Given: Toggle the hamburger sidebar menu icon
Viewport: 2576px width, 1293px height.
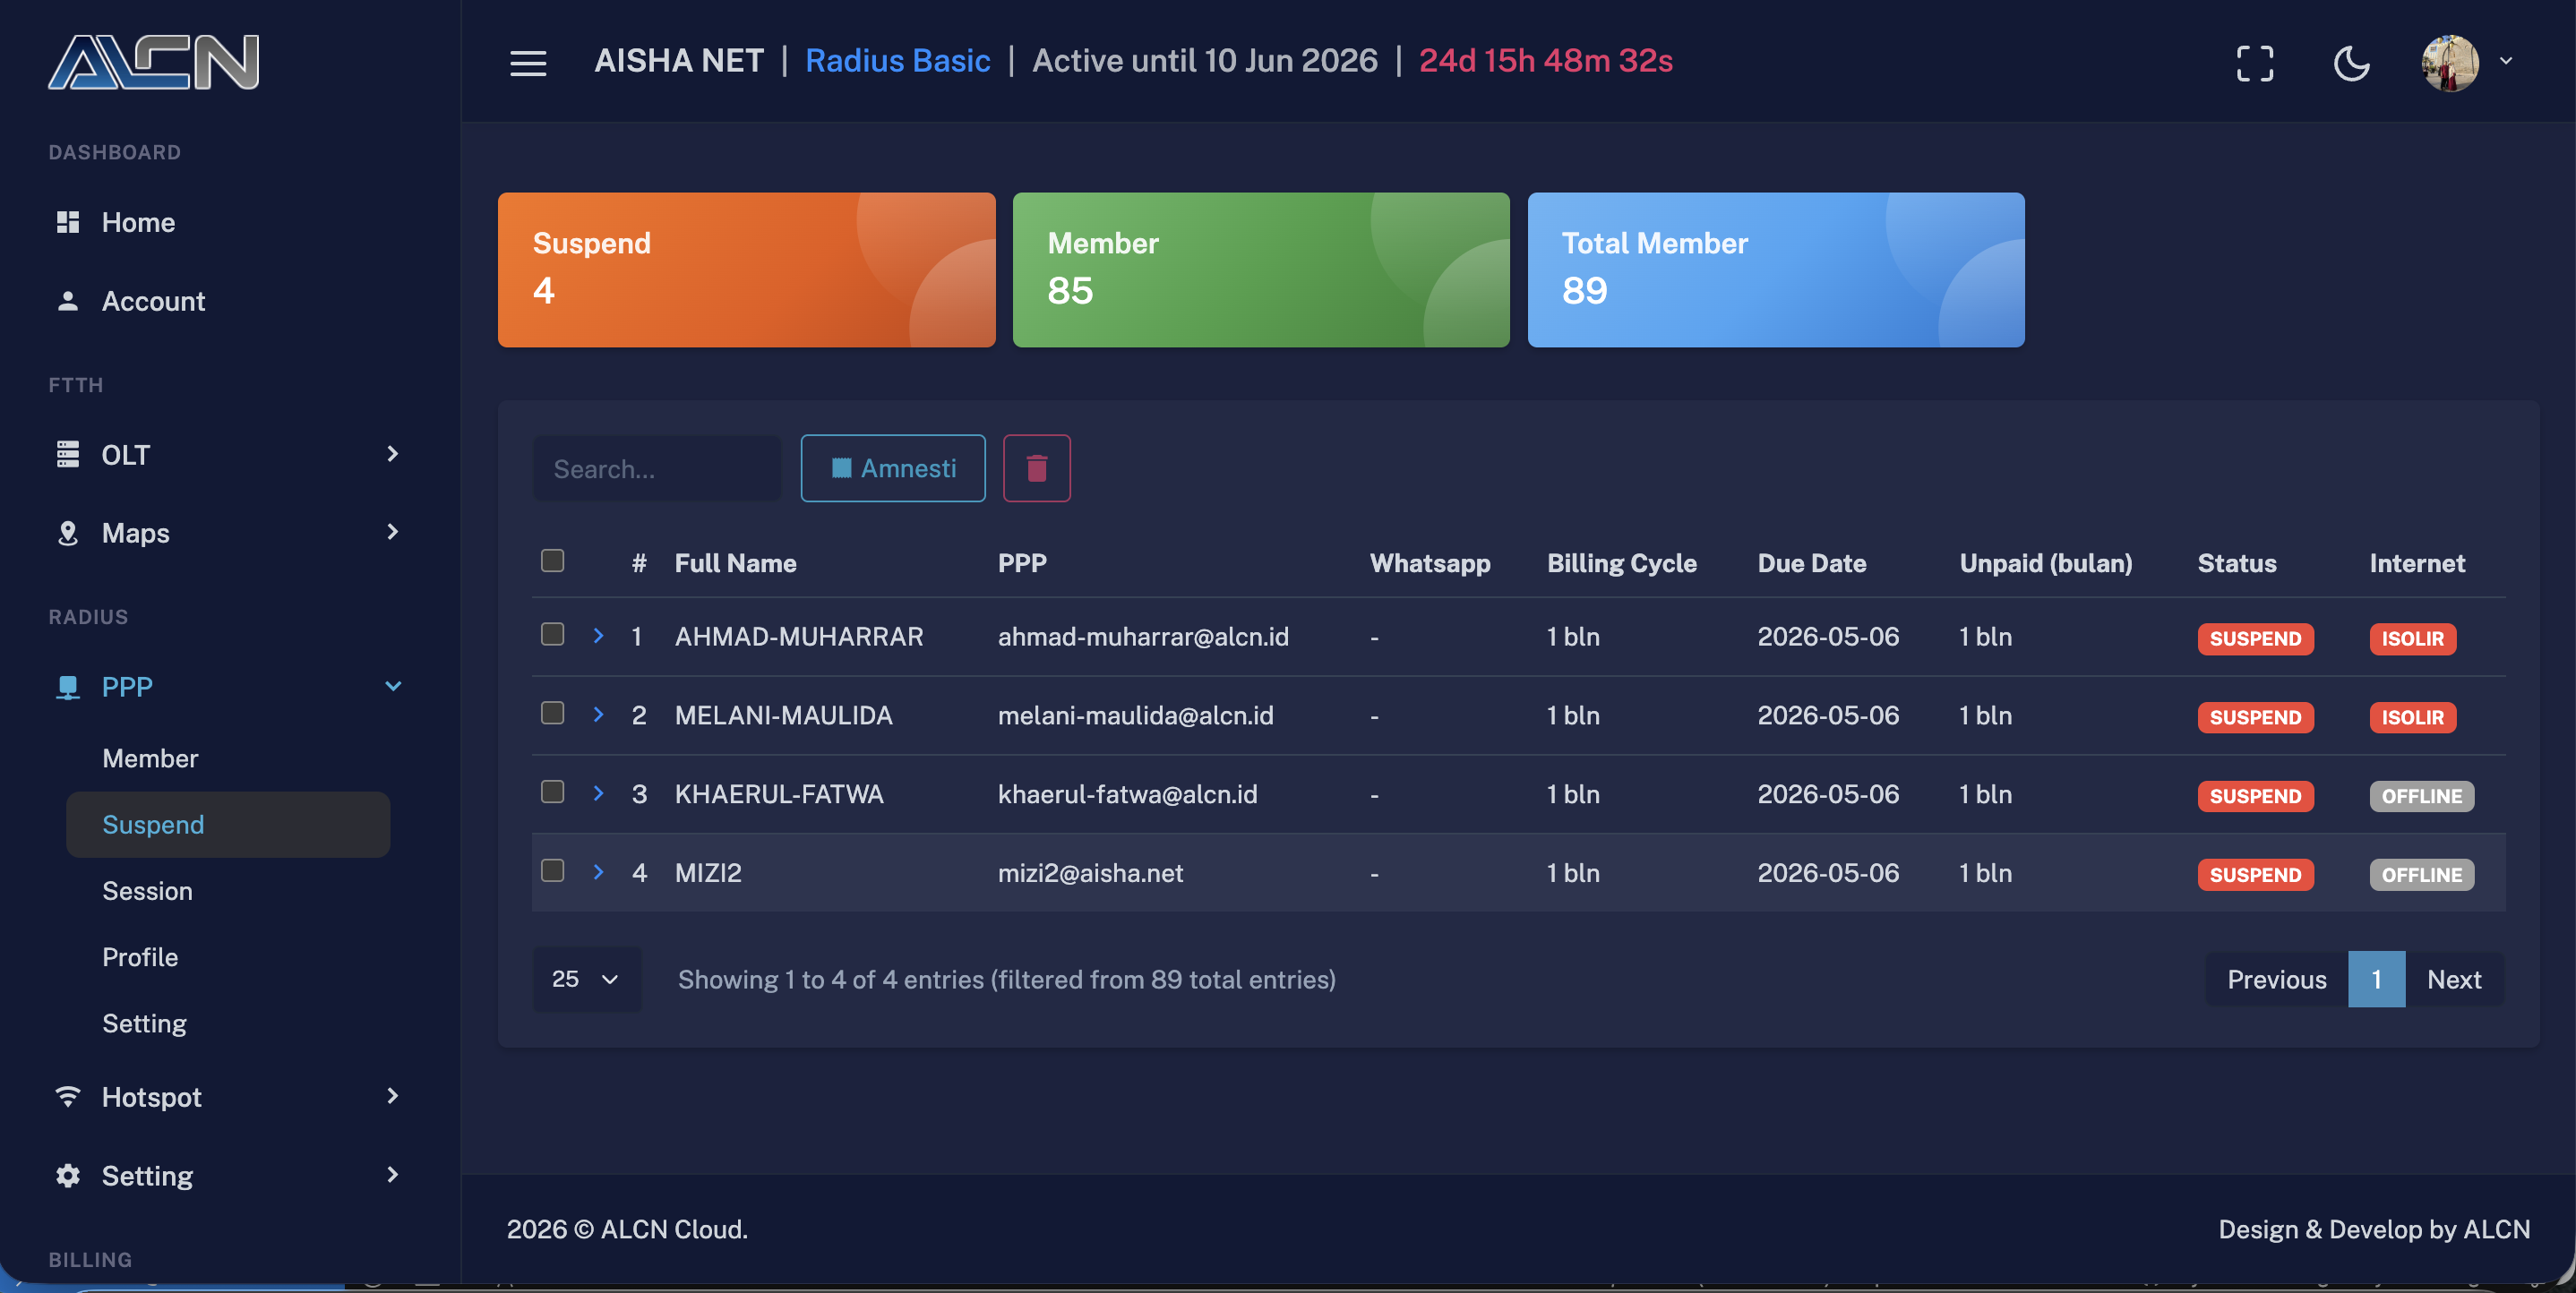Looking at the screenshot, I should click(528, 62).
